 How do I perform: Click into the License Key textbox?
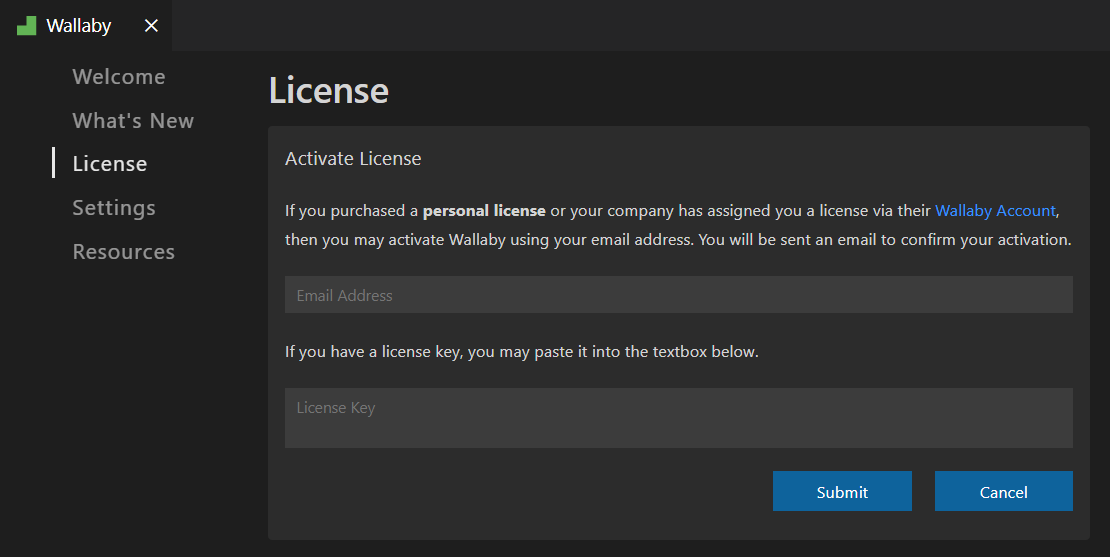tap(678, 418)
